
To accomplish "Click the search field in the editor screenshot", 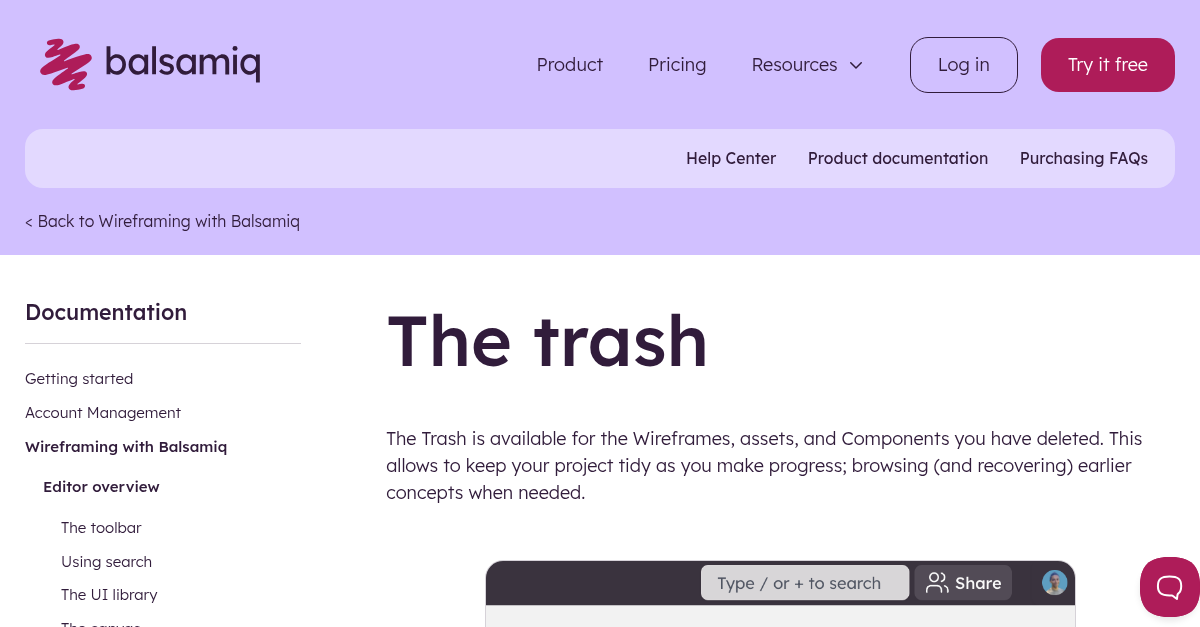I will point(805,582).
